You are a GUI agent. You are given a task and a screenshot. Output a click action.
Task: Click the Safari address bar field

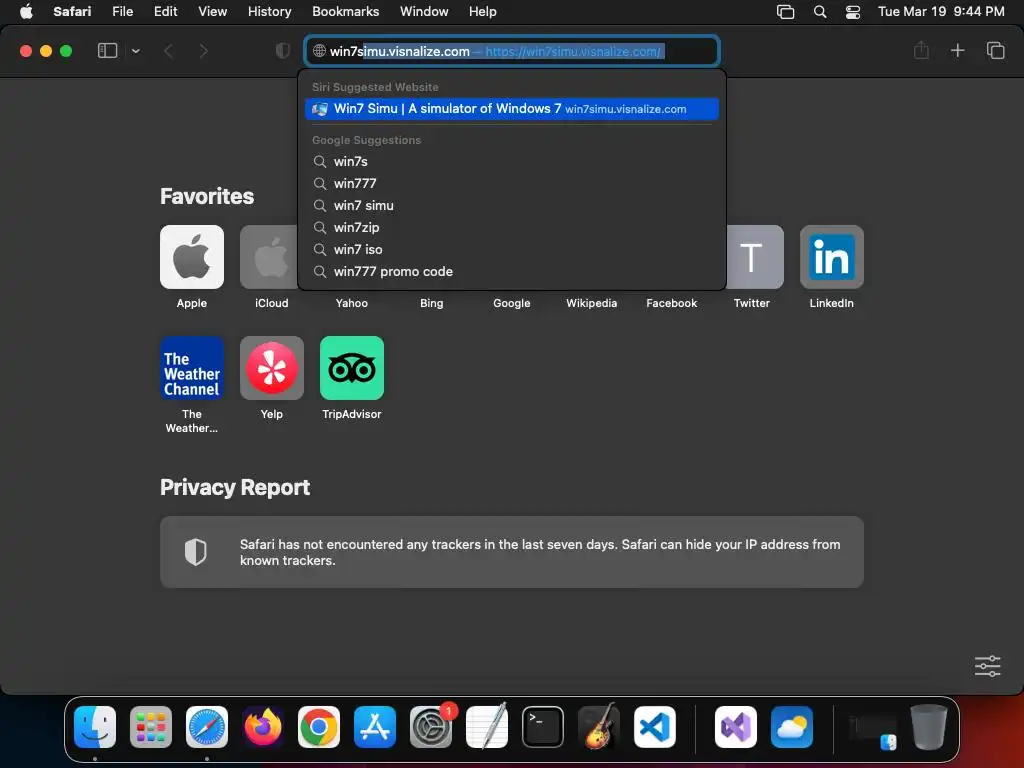point(512,51)
